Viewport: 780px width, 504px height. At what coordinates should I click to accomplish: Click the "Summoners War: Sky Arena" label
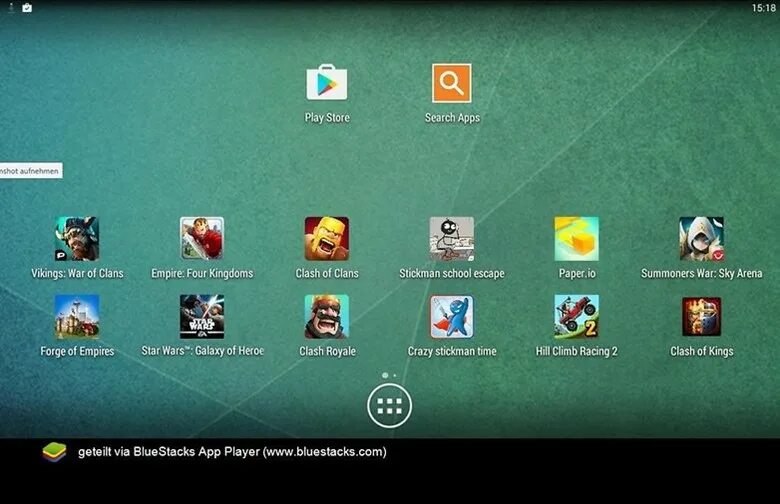pyautogui.click(x=701, y=273)
